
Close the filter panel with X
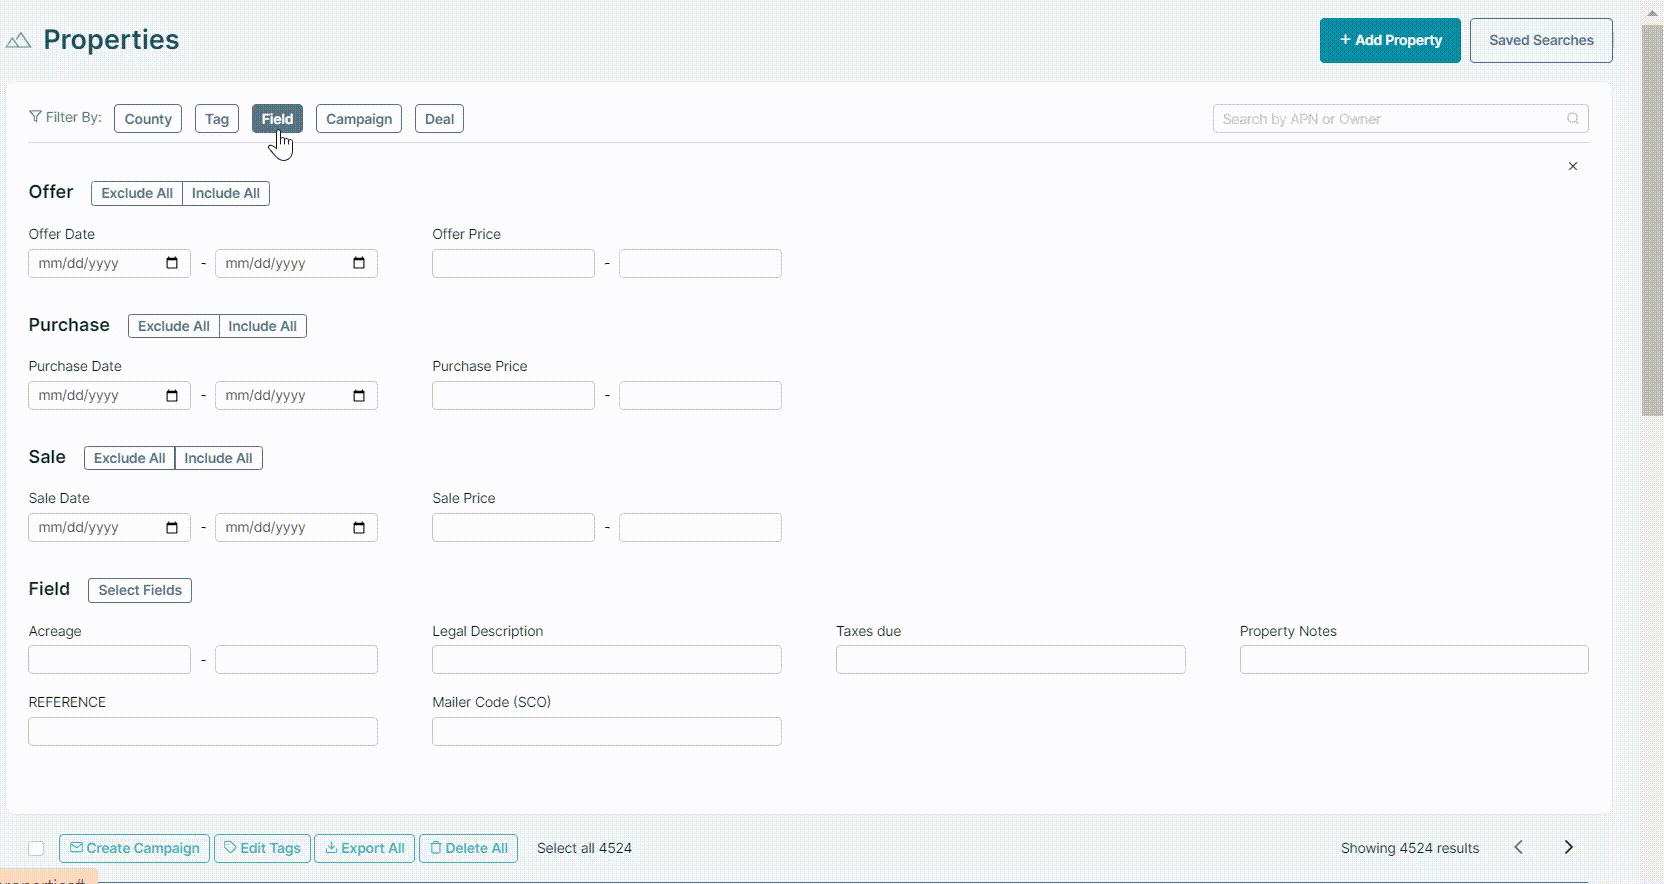(1573, 166)
